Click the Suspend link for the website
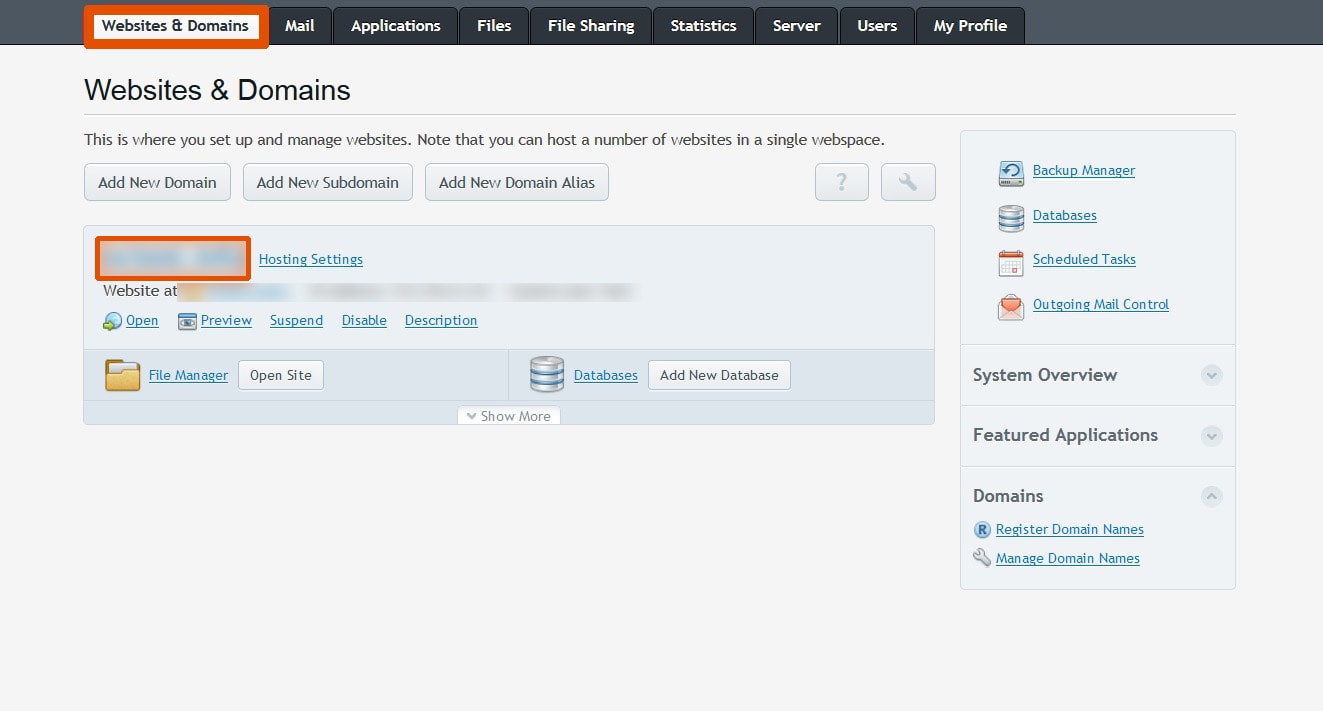This screenshot has height=711, width=1323. point(296,320)
